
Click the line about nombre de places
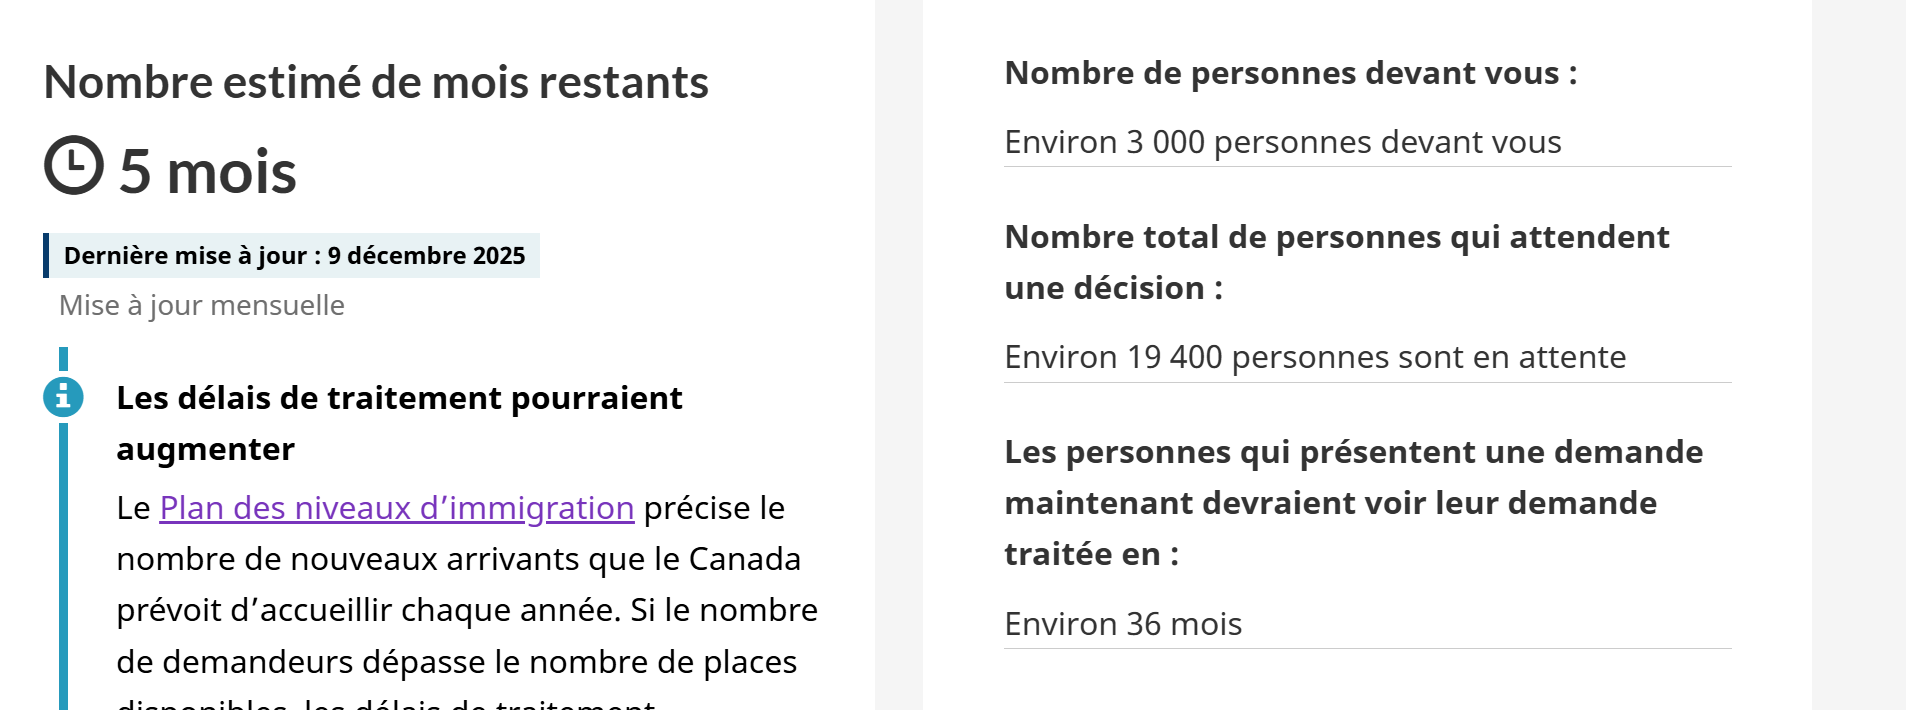click(456, 662)
